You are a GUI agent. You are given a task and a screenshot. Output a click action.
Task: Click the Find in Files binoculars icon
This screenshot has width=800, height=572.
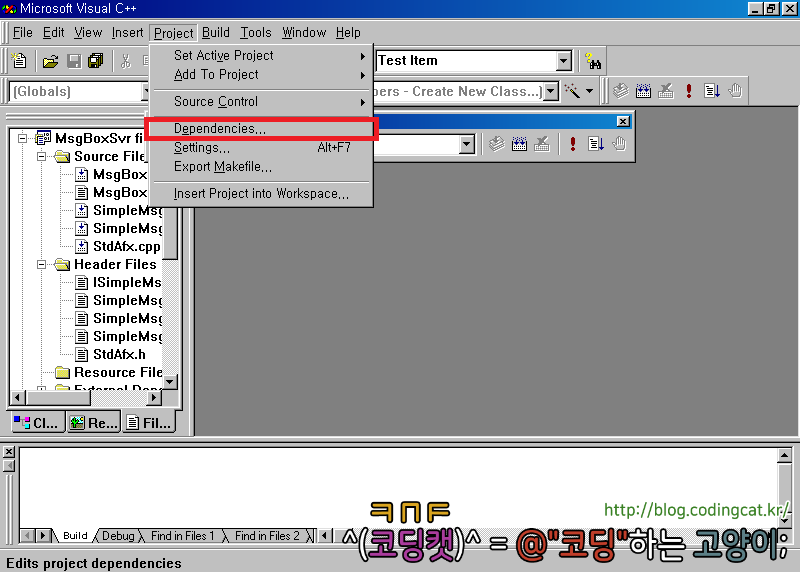point(593,61)
